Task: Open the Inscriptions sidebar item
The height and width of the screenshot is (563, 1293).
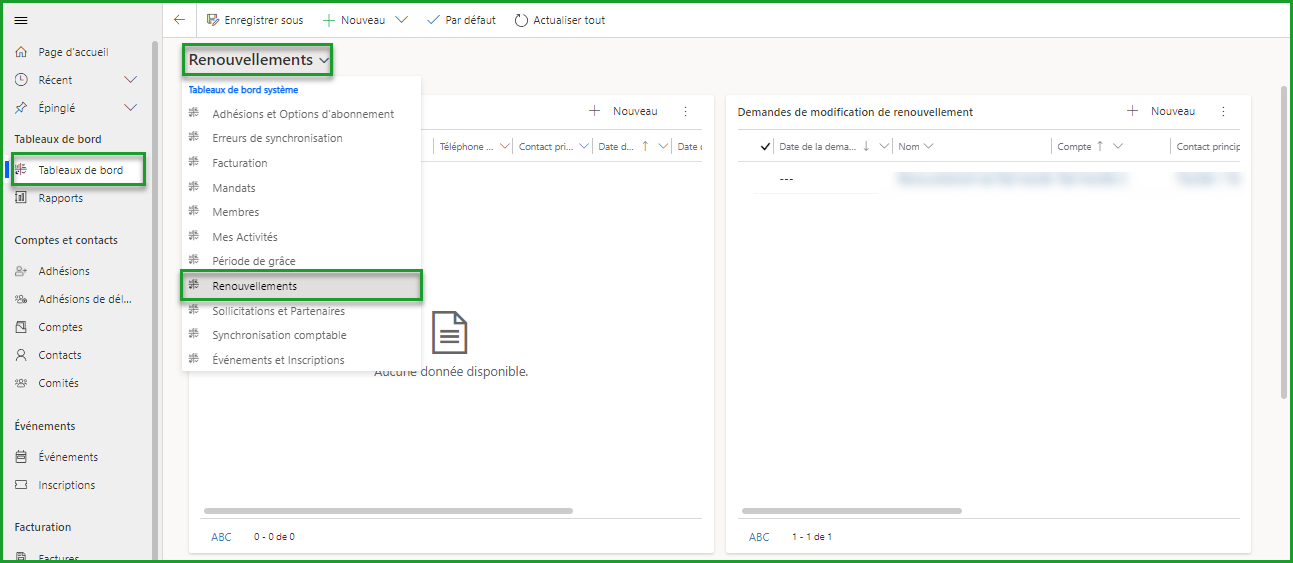Action: (x=66, y=485)
